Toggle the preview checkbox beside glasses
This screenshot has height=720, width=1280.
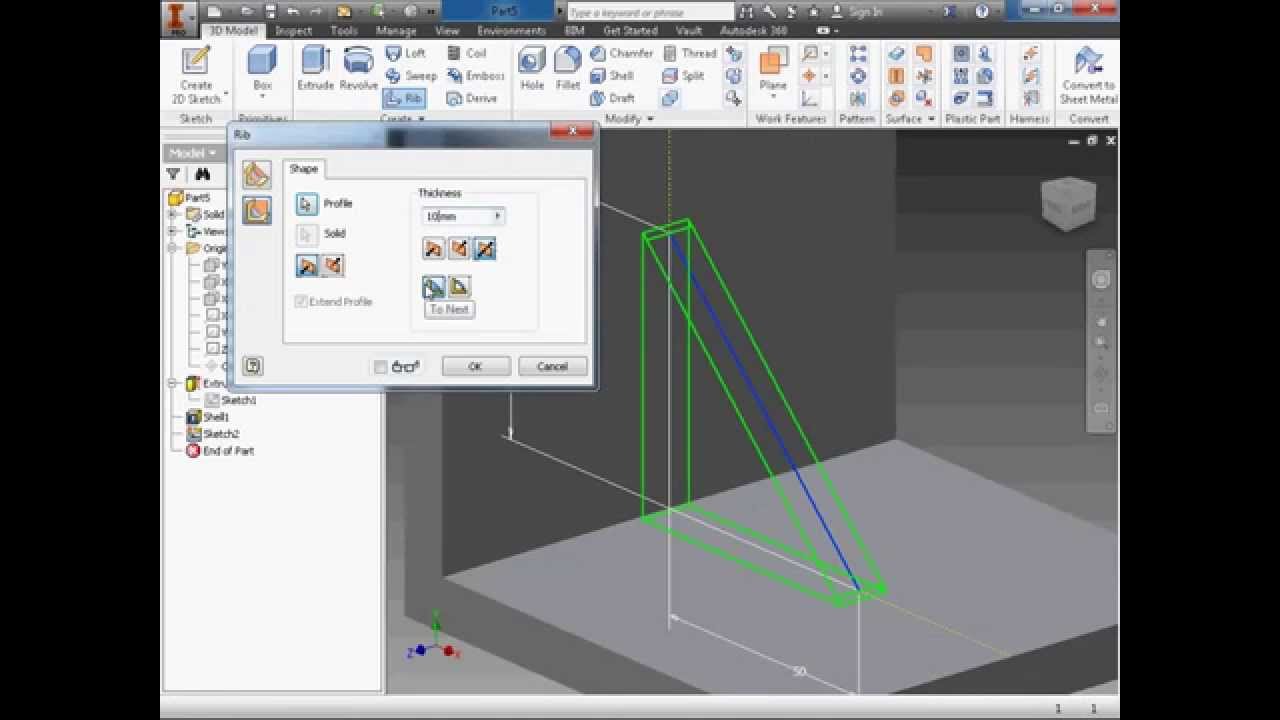click(x=380, y=367)
